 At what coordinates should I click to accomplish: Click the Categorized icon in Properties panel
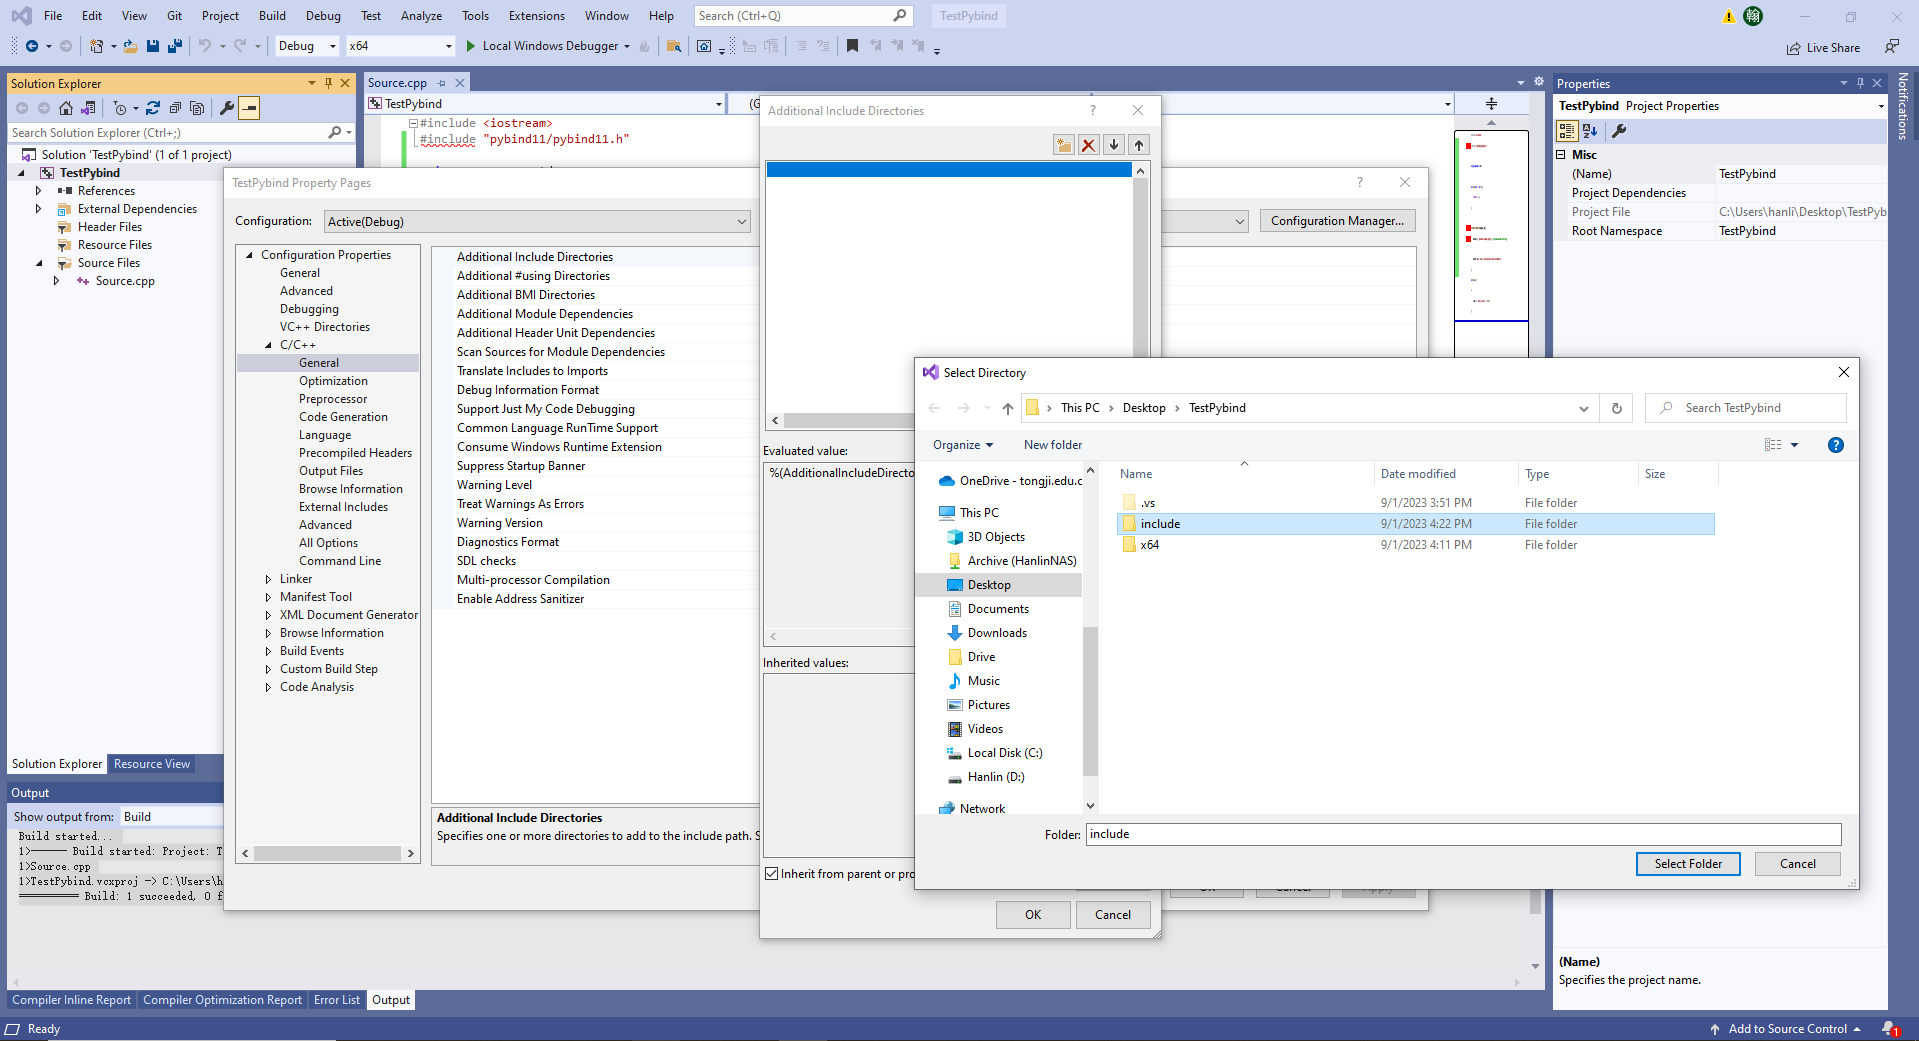coord(1567,131)
